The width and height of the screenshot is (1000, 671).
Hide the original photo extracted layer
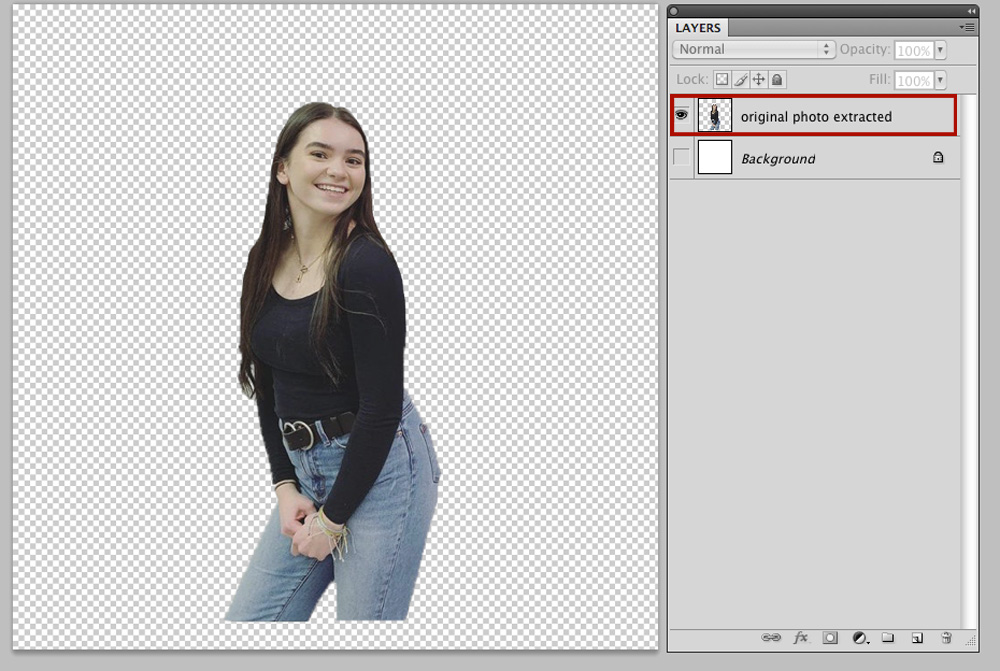pos(681,115)
